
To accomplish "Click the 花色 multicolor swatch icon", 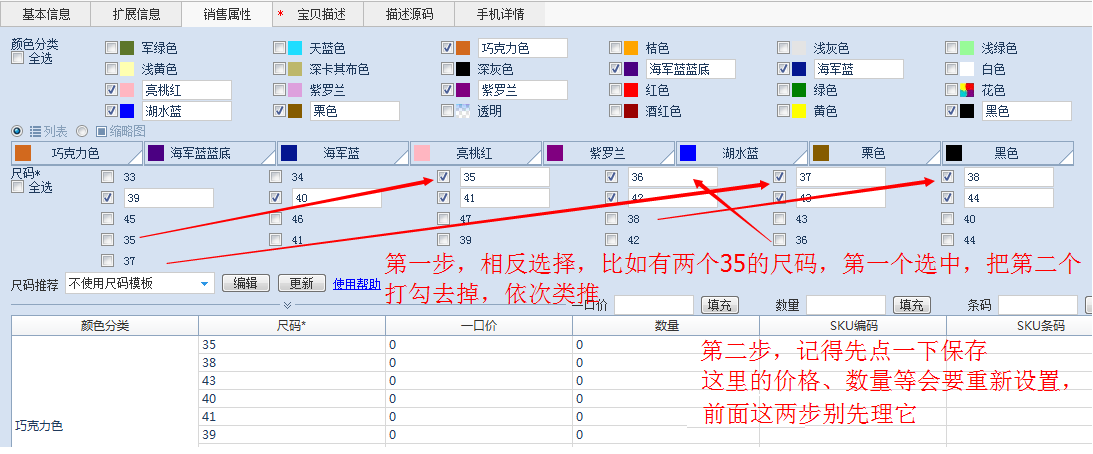I will tap(967, 90).
